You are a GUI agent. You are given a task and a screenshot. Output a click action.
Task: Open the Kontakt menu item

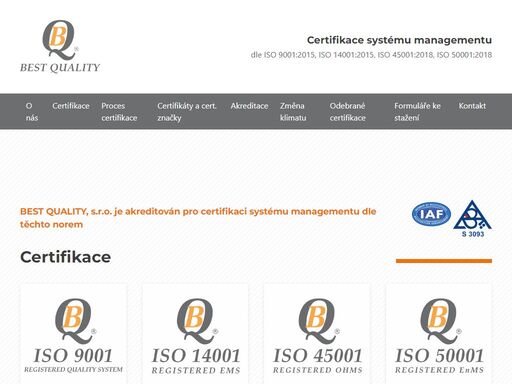[x=472, y=106]
